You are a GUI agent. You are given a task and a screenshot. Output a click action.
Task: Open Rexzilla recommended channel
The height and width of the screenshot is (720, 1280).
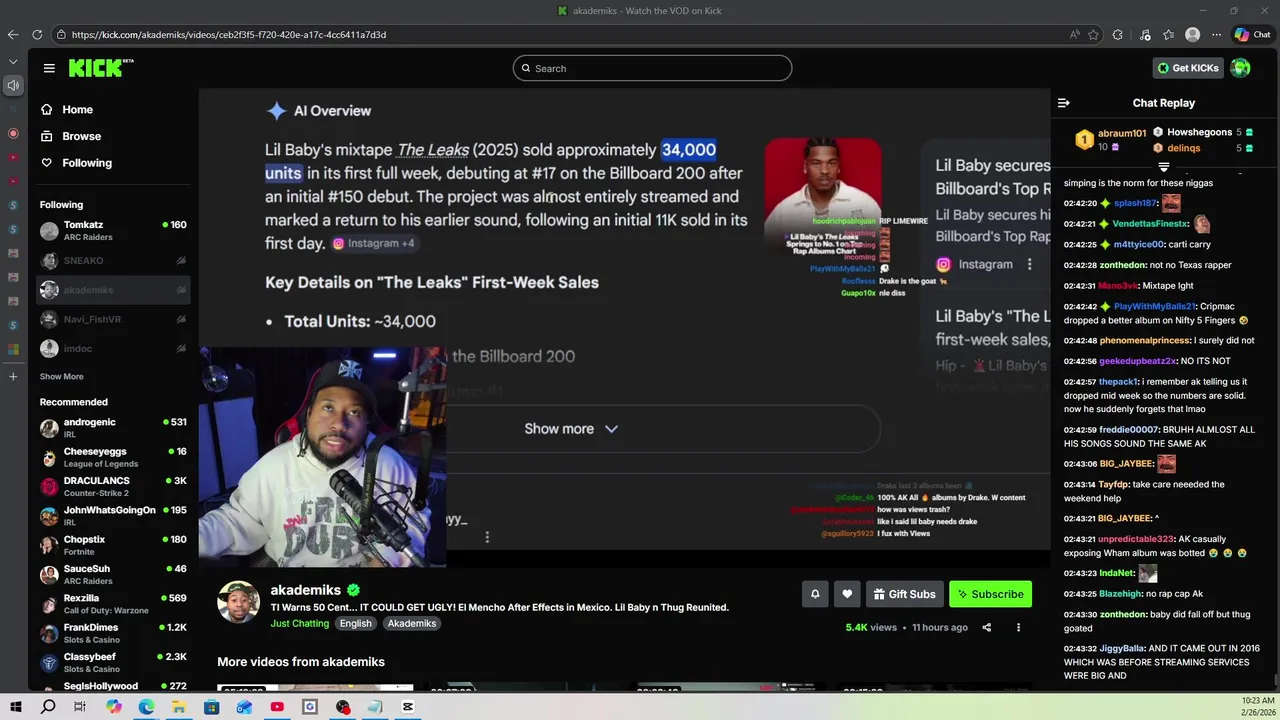pyautogui.click(x=112, y=604)
